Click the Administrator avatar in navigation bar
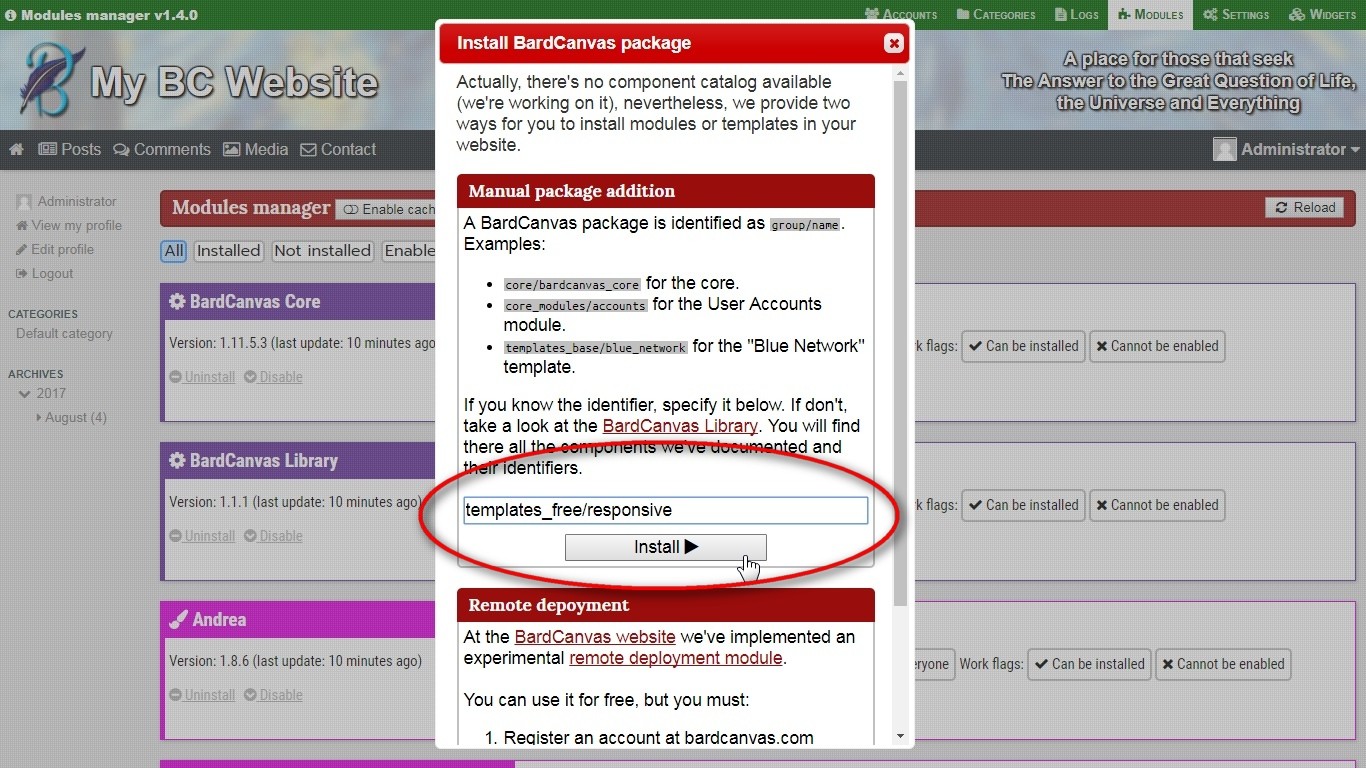The height and width of the screenshot is (768, 1366). coord(1224,149)
